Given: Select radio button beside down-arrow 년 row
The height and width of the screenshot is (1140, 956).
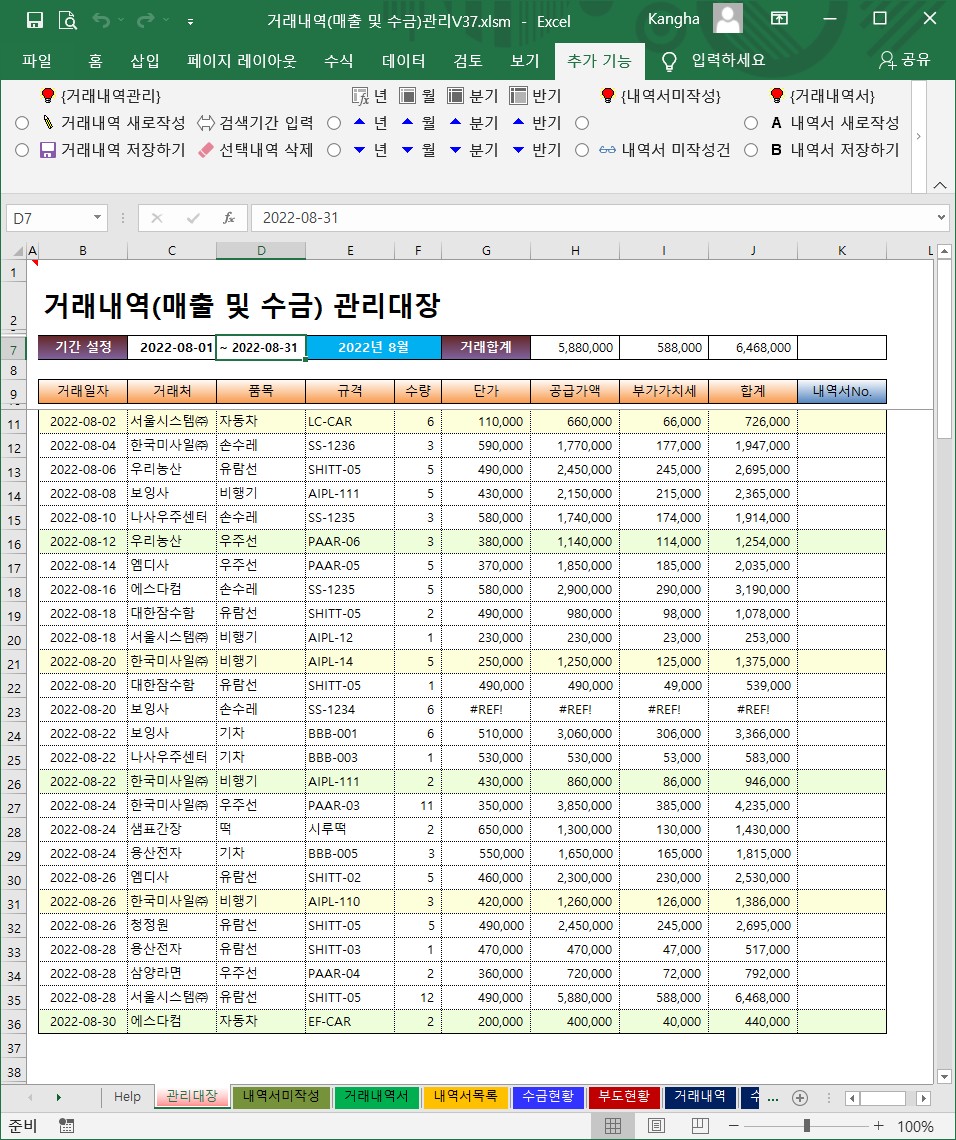Looking at the screenshot, I should pyautogui.click(x=334, y=150).
